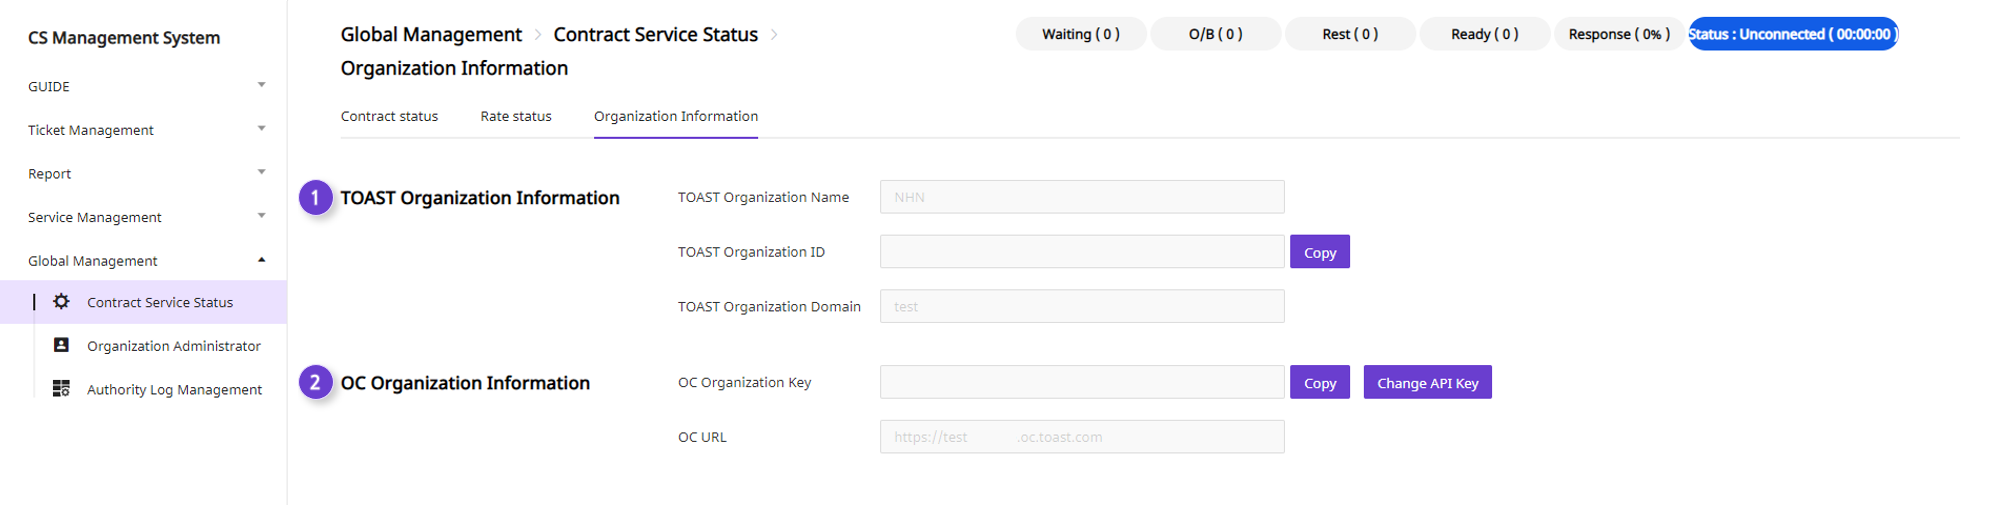Select the Organization Information tab
2000x505 pixels.
click(x=676, y=116)
